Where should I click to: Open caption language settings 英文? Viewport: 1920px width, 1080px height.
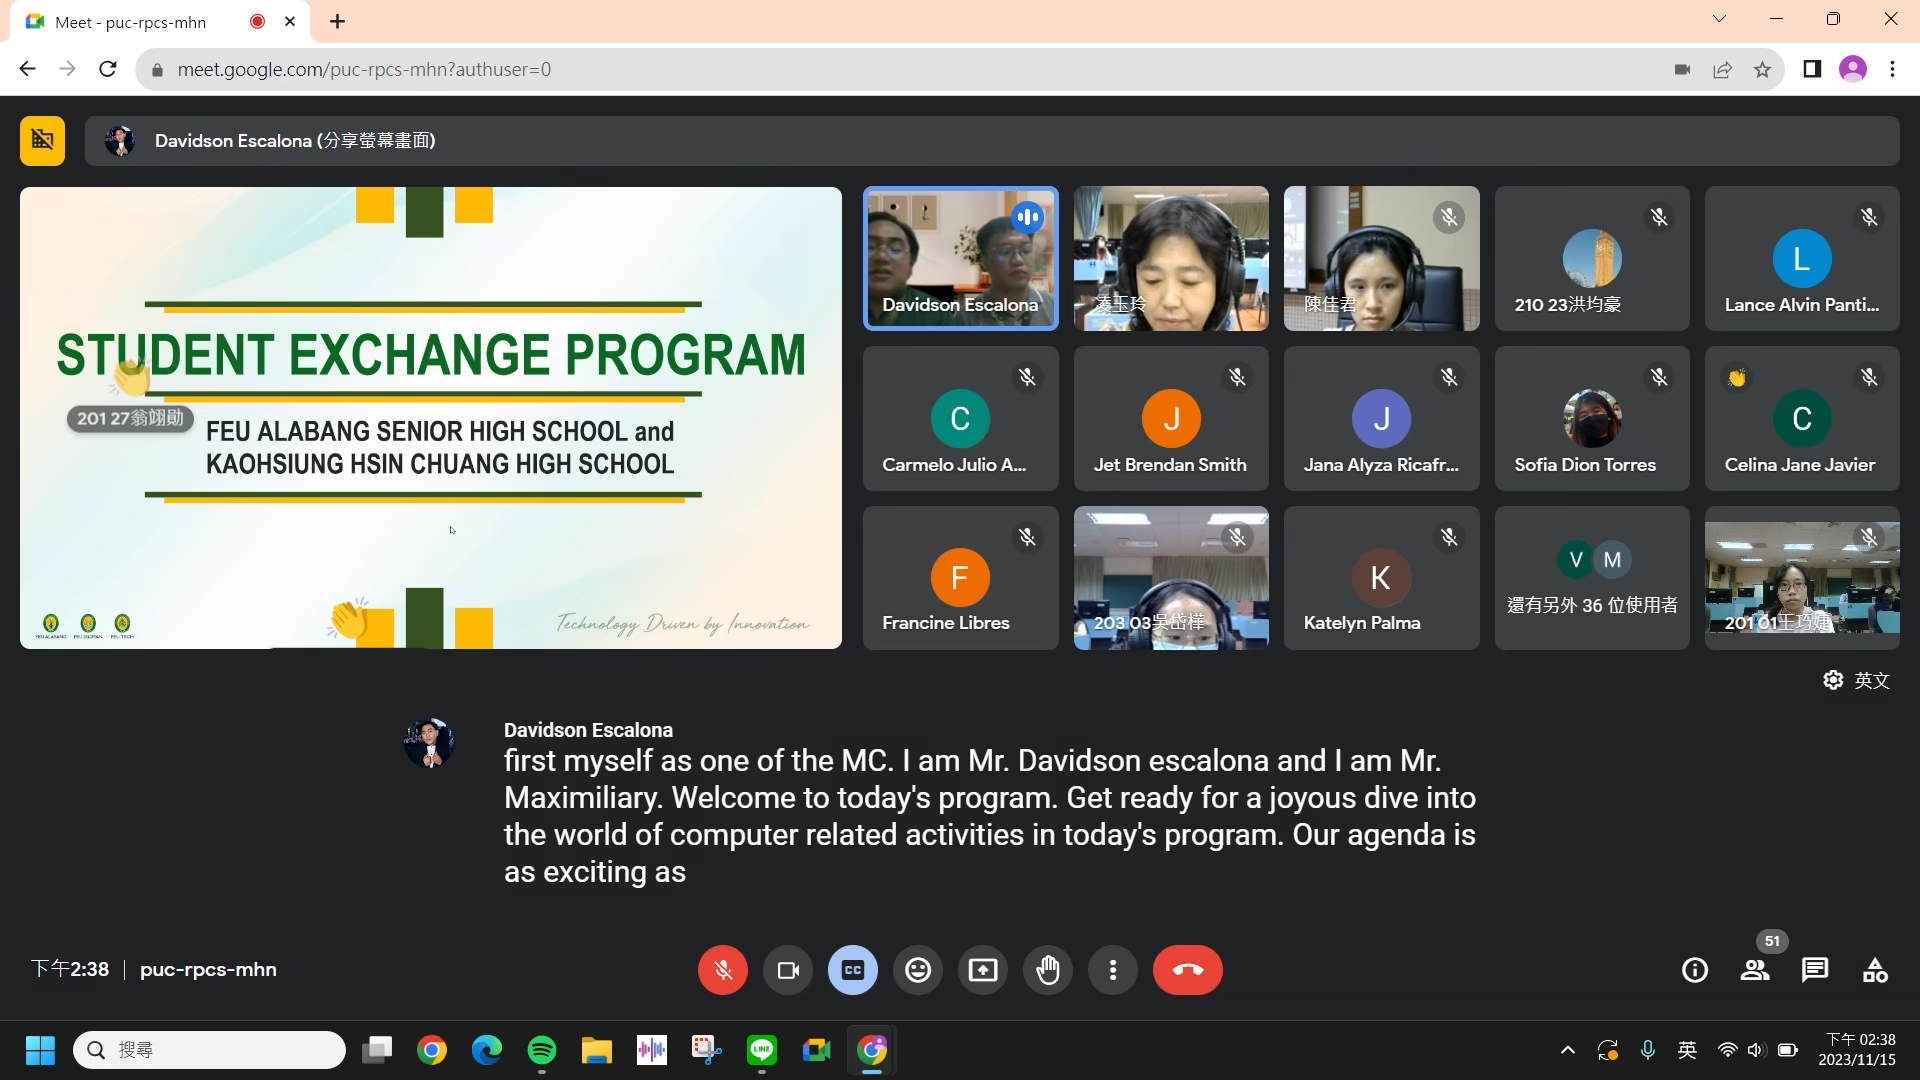pos(1857,680)
